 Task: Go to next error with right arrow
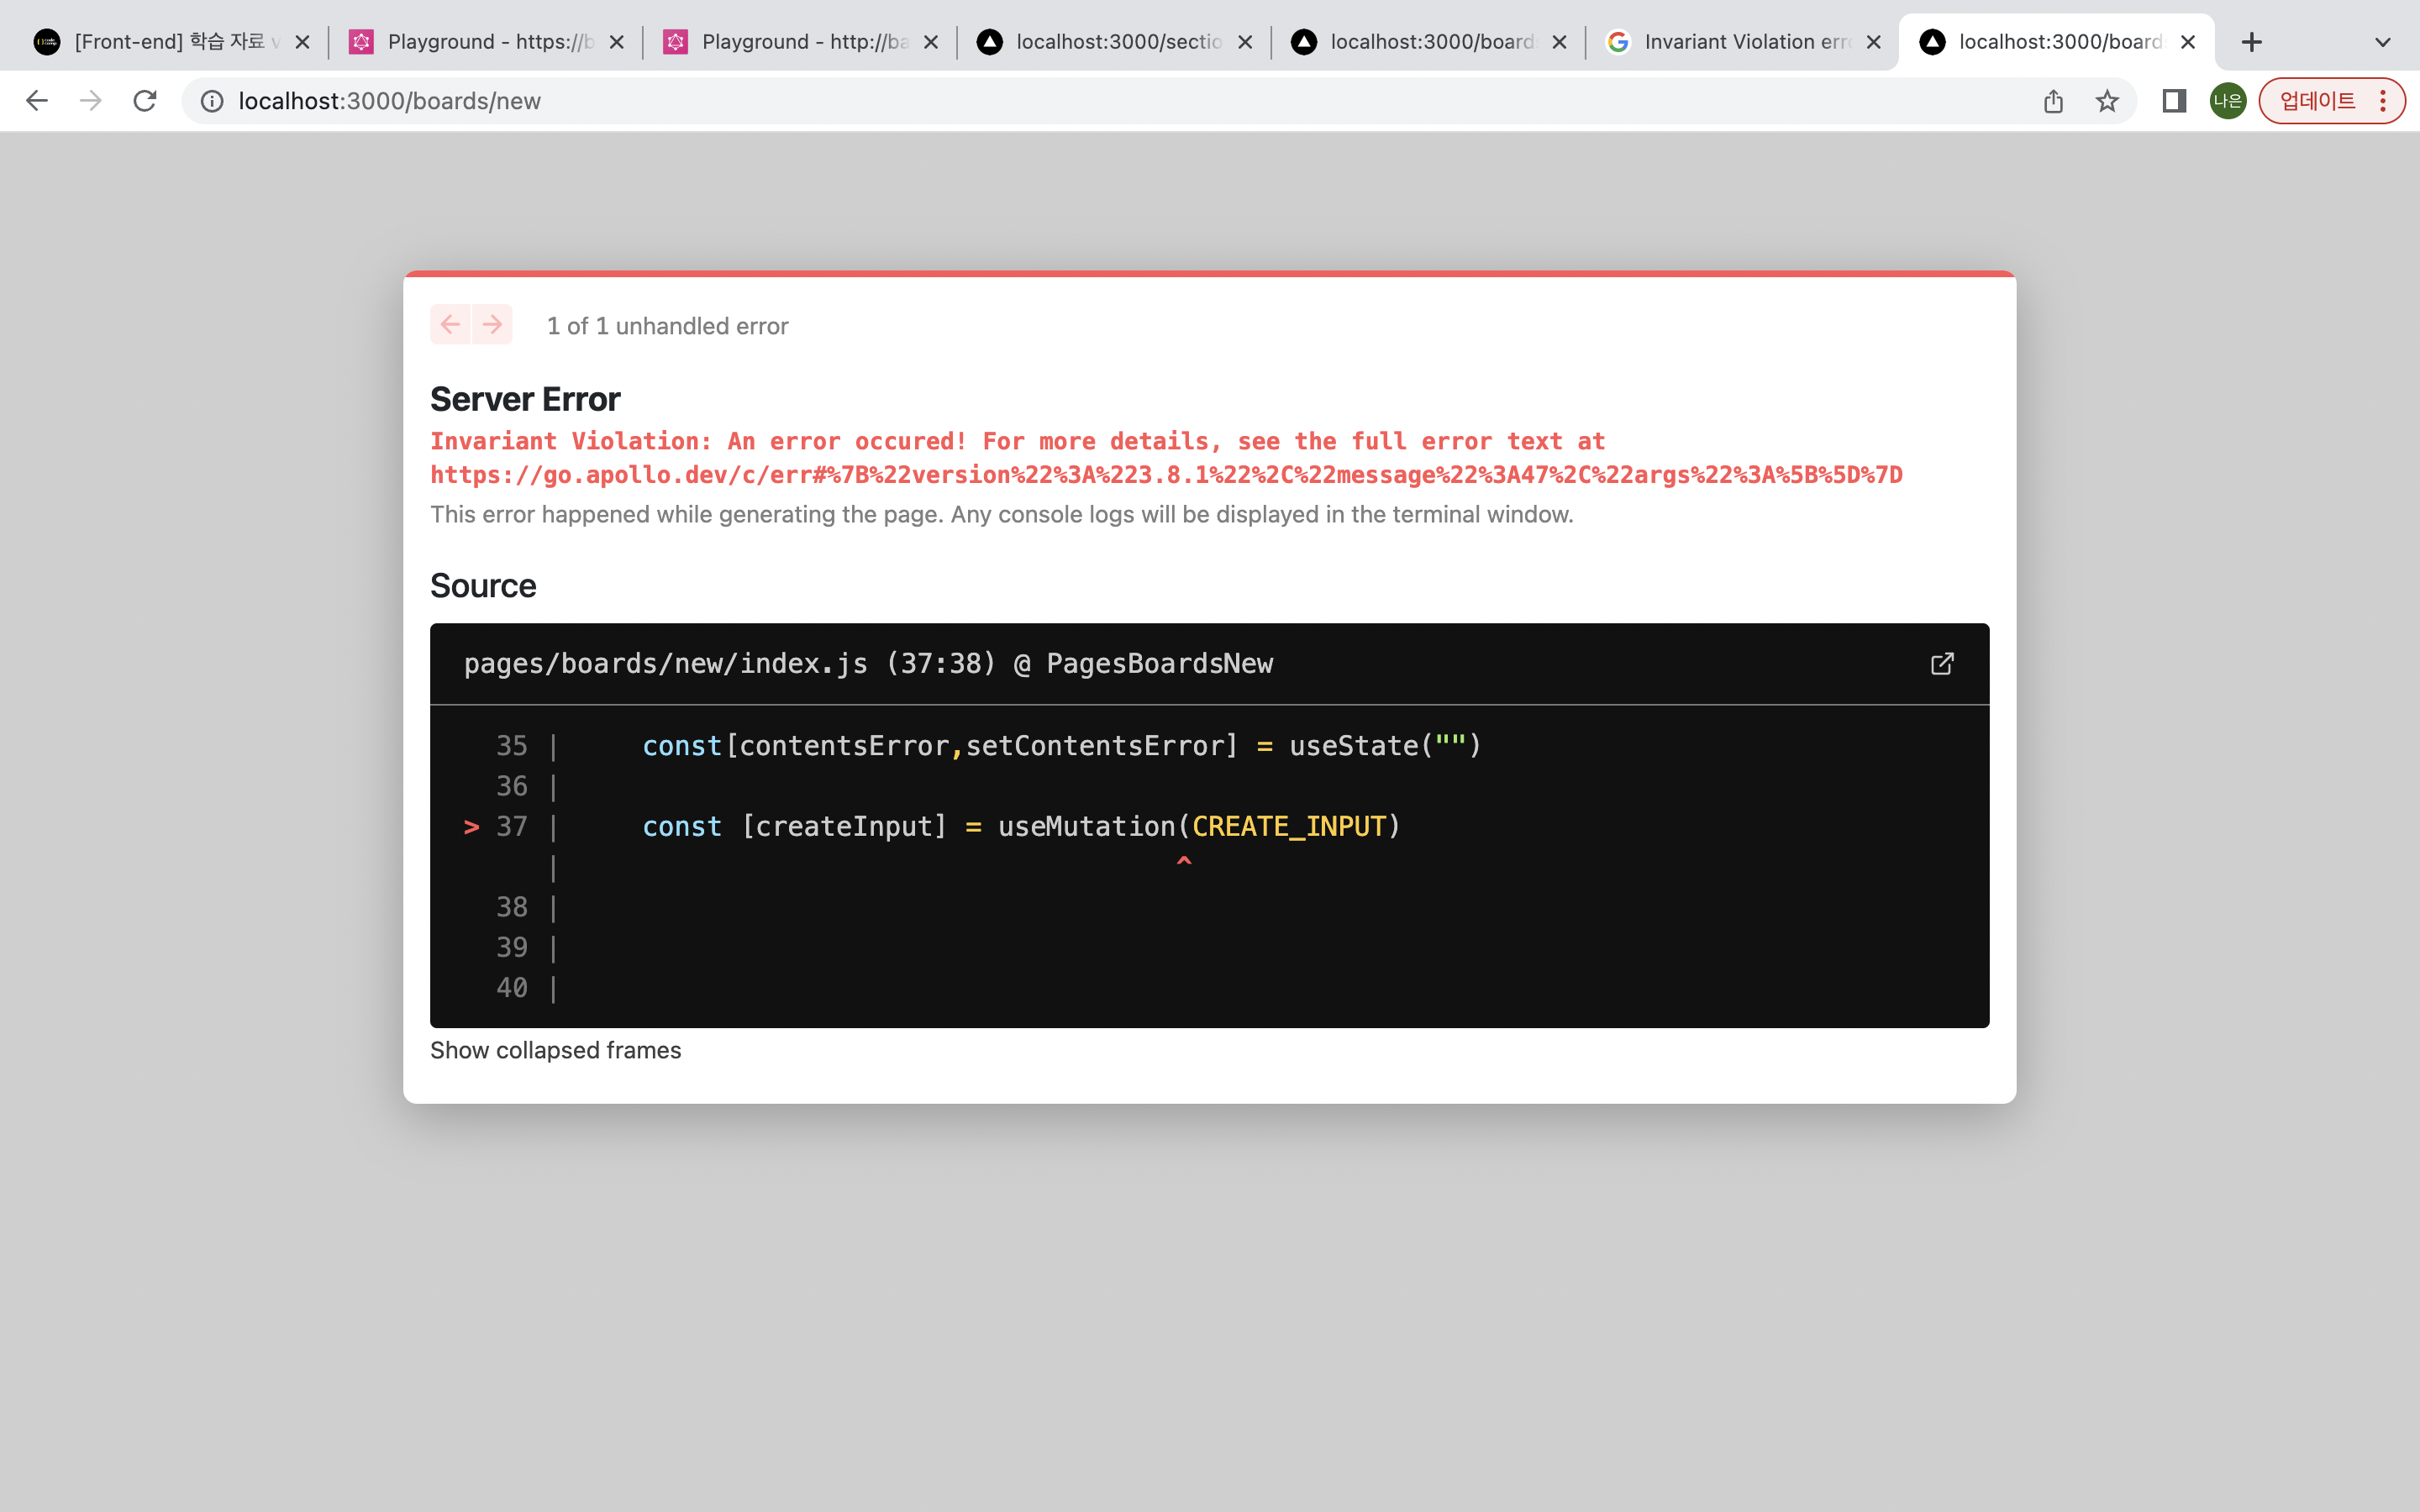(x=492, y=324)
